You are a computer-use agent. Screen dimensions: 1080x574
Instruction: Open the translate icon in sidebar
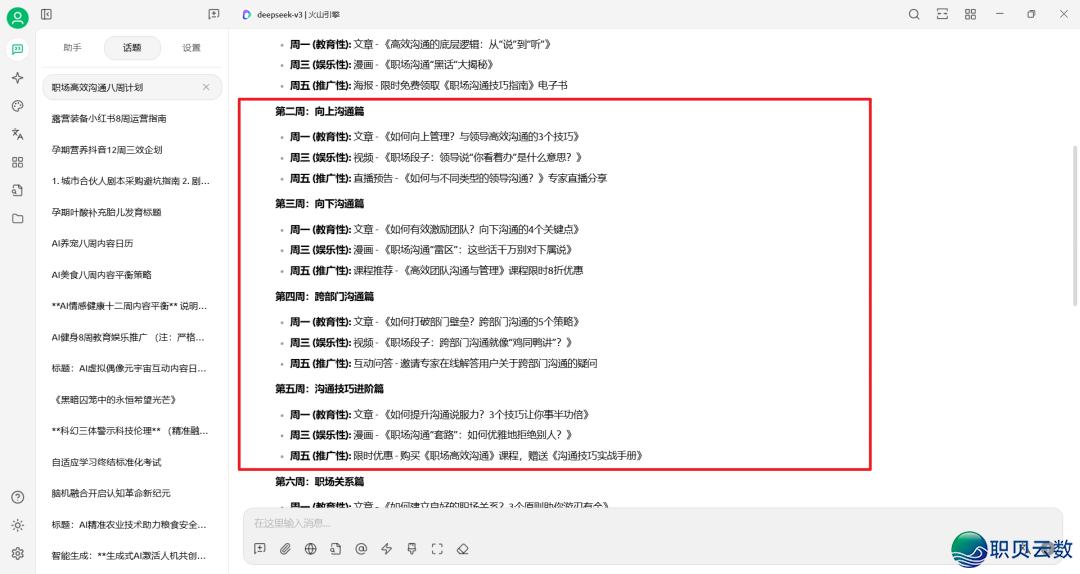pyautogui.click(x=17, y=134)
